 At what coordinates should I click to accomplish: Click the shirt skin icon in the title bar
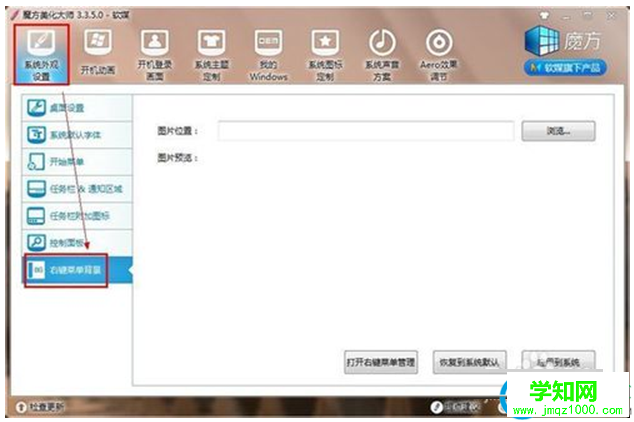pos(544,16)
